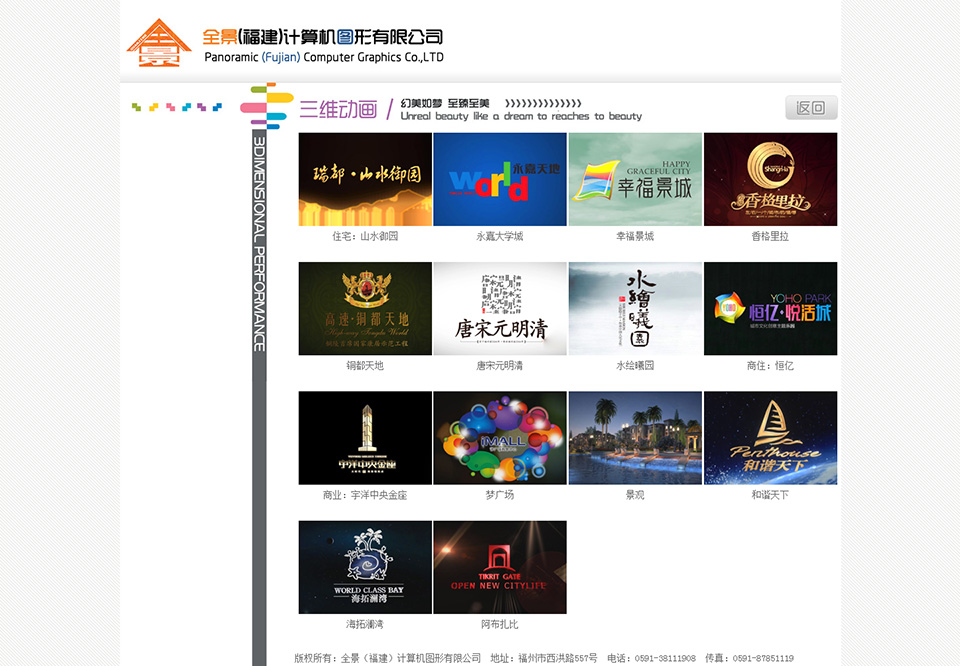The image size is (960, 666).
Task: Click the colorful iMALL bubbles graphic for 梦广场
Action: (500, 436)
